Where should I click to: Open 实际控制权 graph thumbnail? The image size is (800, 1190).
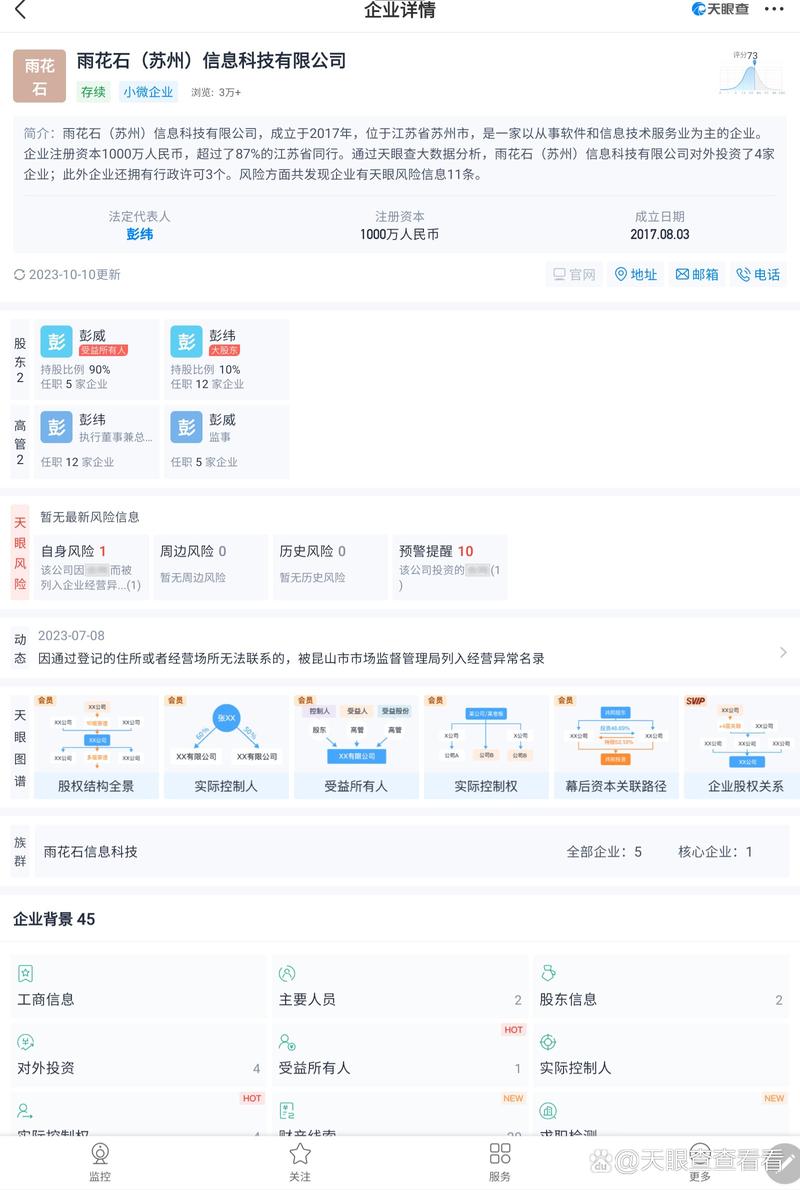(486, 747)
